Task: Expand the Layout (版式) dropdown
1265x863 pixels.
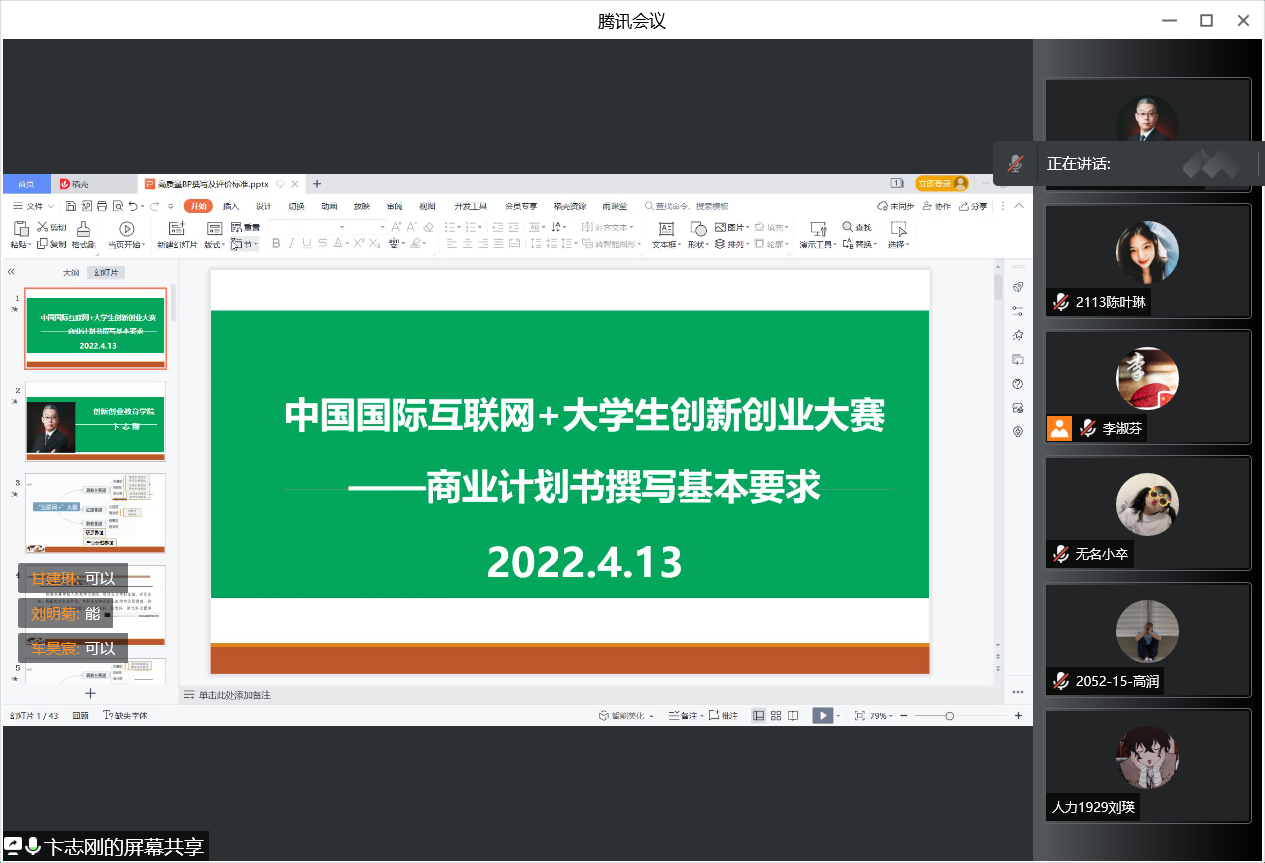Action: [x=214, y=244]
